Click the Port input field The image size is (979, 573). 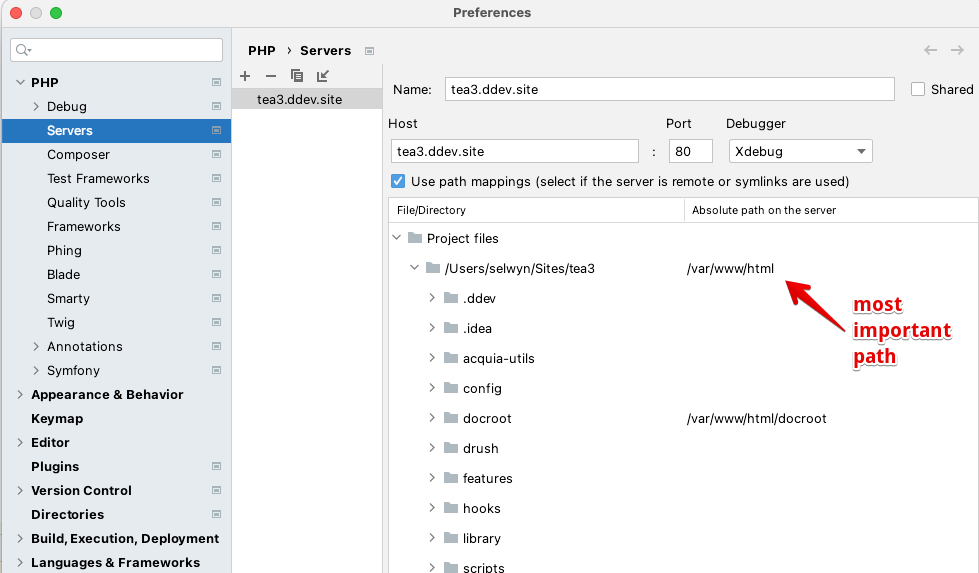(691, 151)
